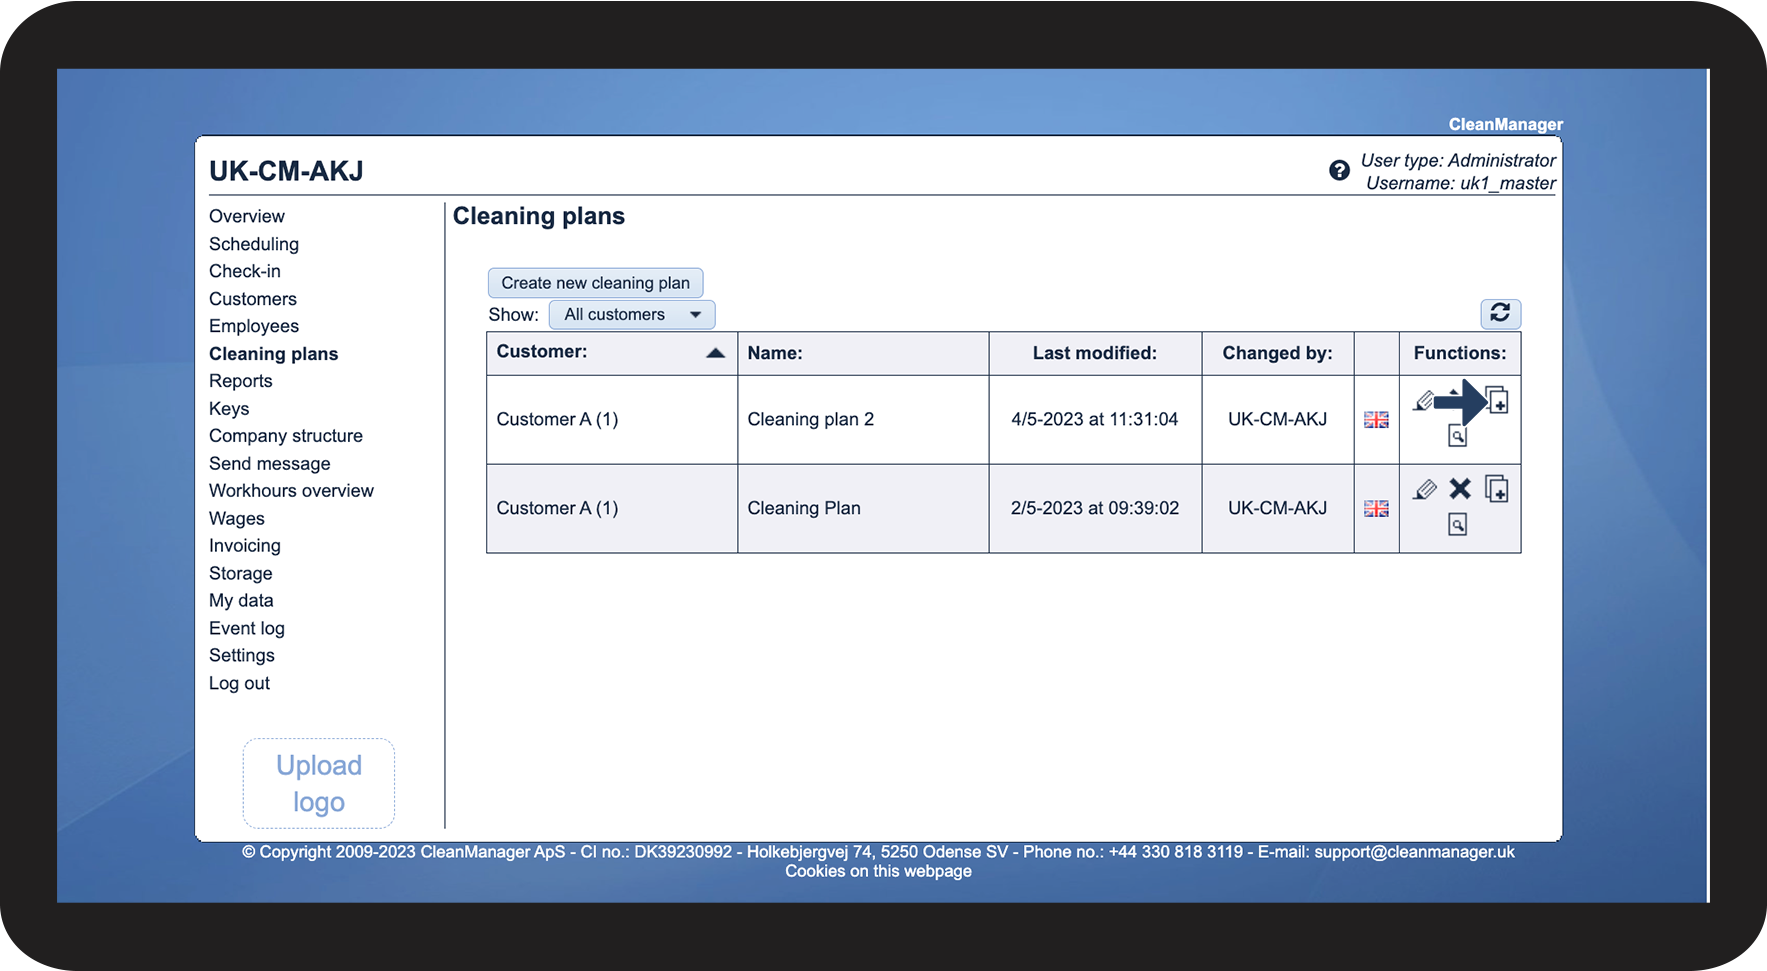The image size is (1767, 971).
Task: Click User type: Administrator text
Action: tap(1458, 160)
